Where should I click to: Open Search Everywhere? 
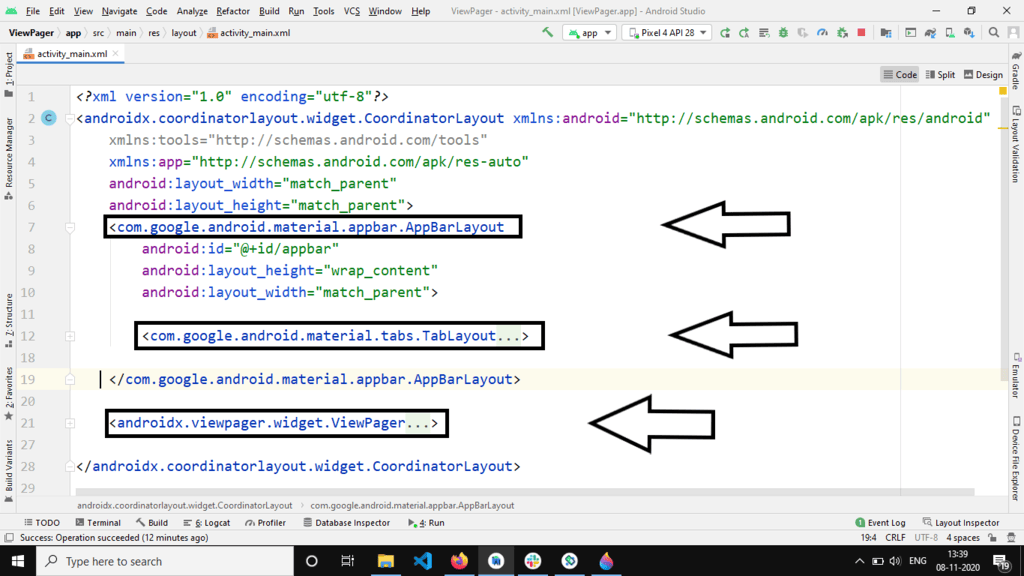click(x=992, y=32)
